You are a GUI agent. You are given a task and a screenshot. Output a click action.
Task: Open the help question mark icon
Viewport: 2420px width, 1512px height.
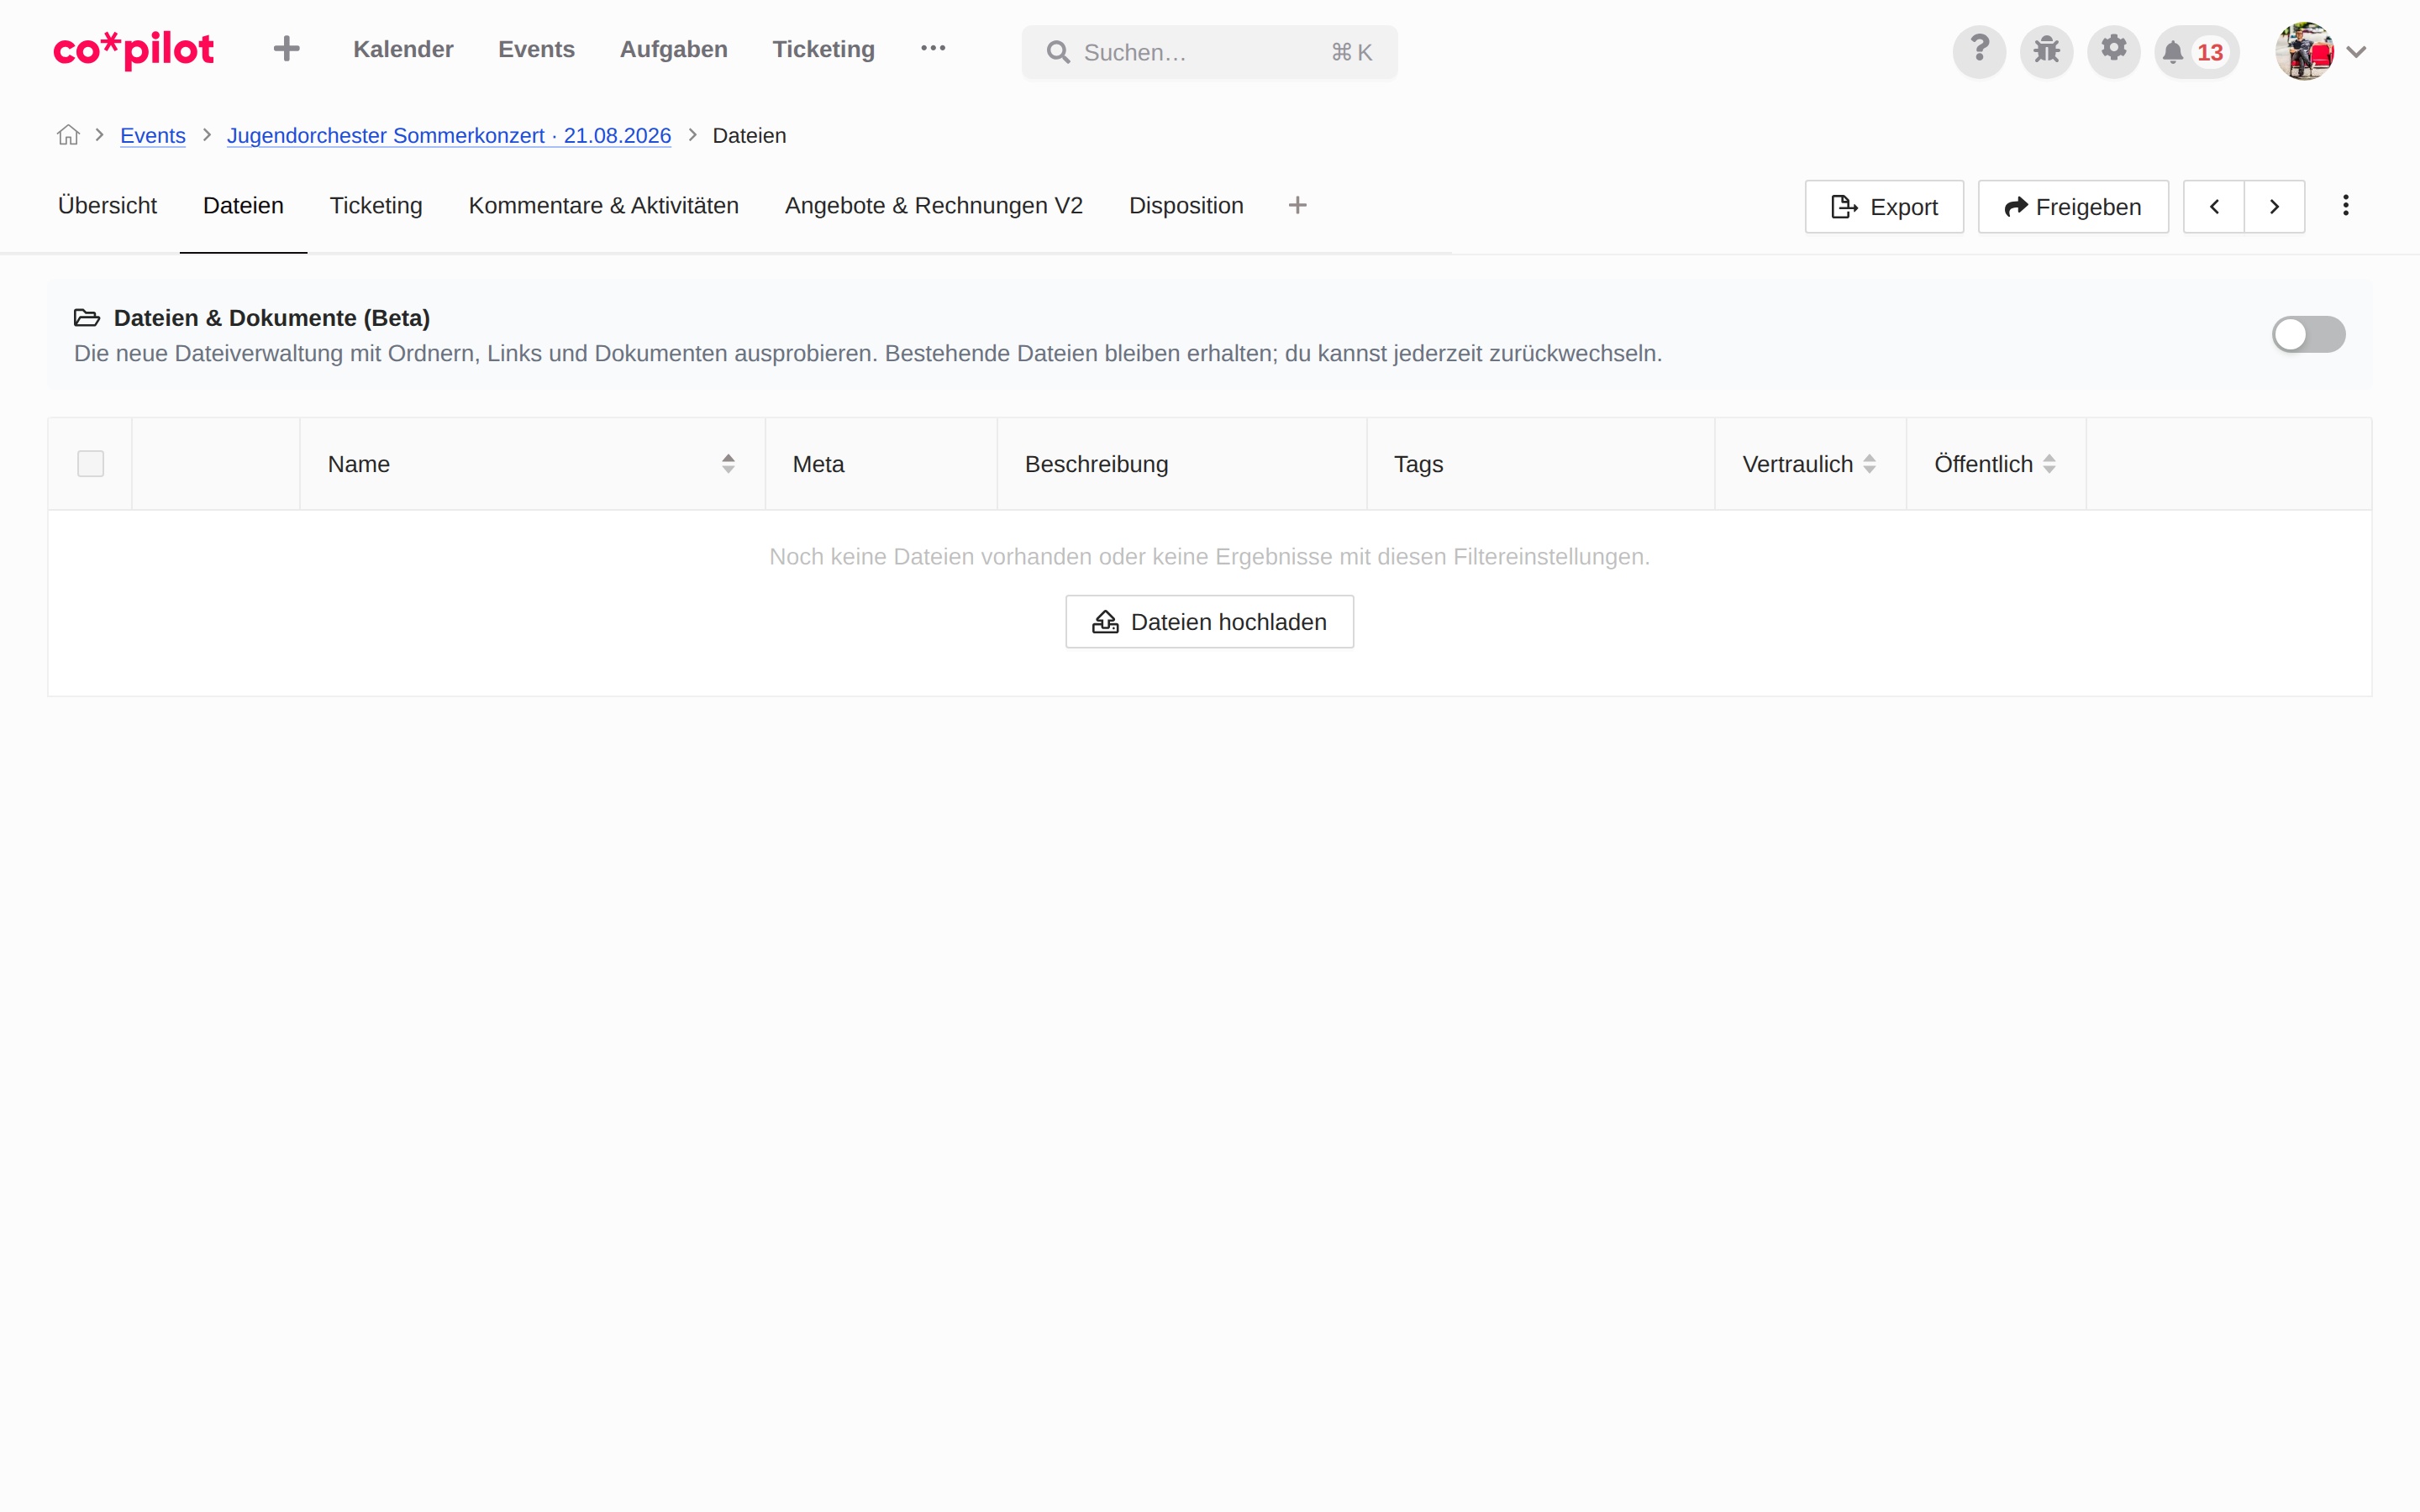(1979, 51)
